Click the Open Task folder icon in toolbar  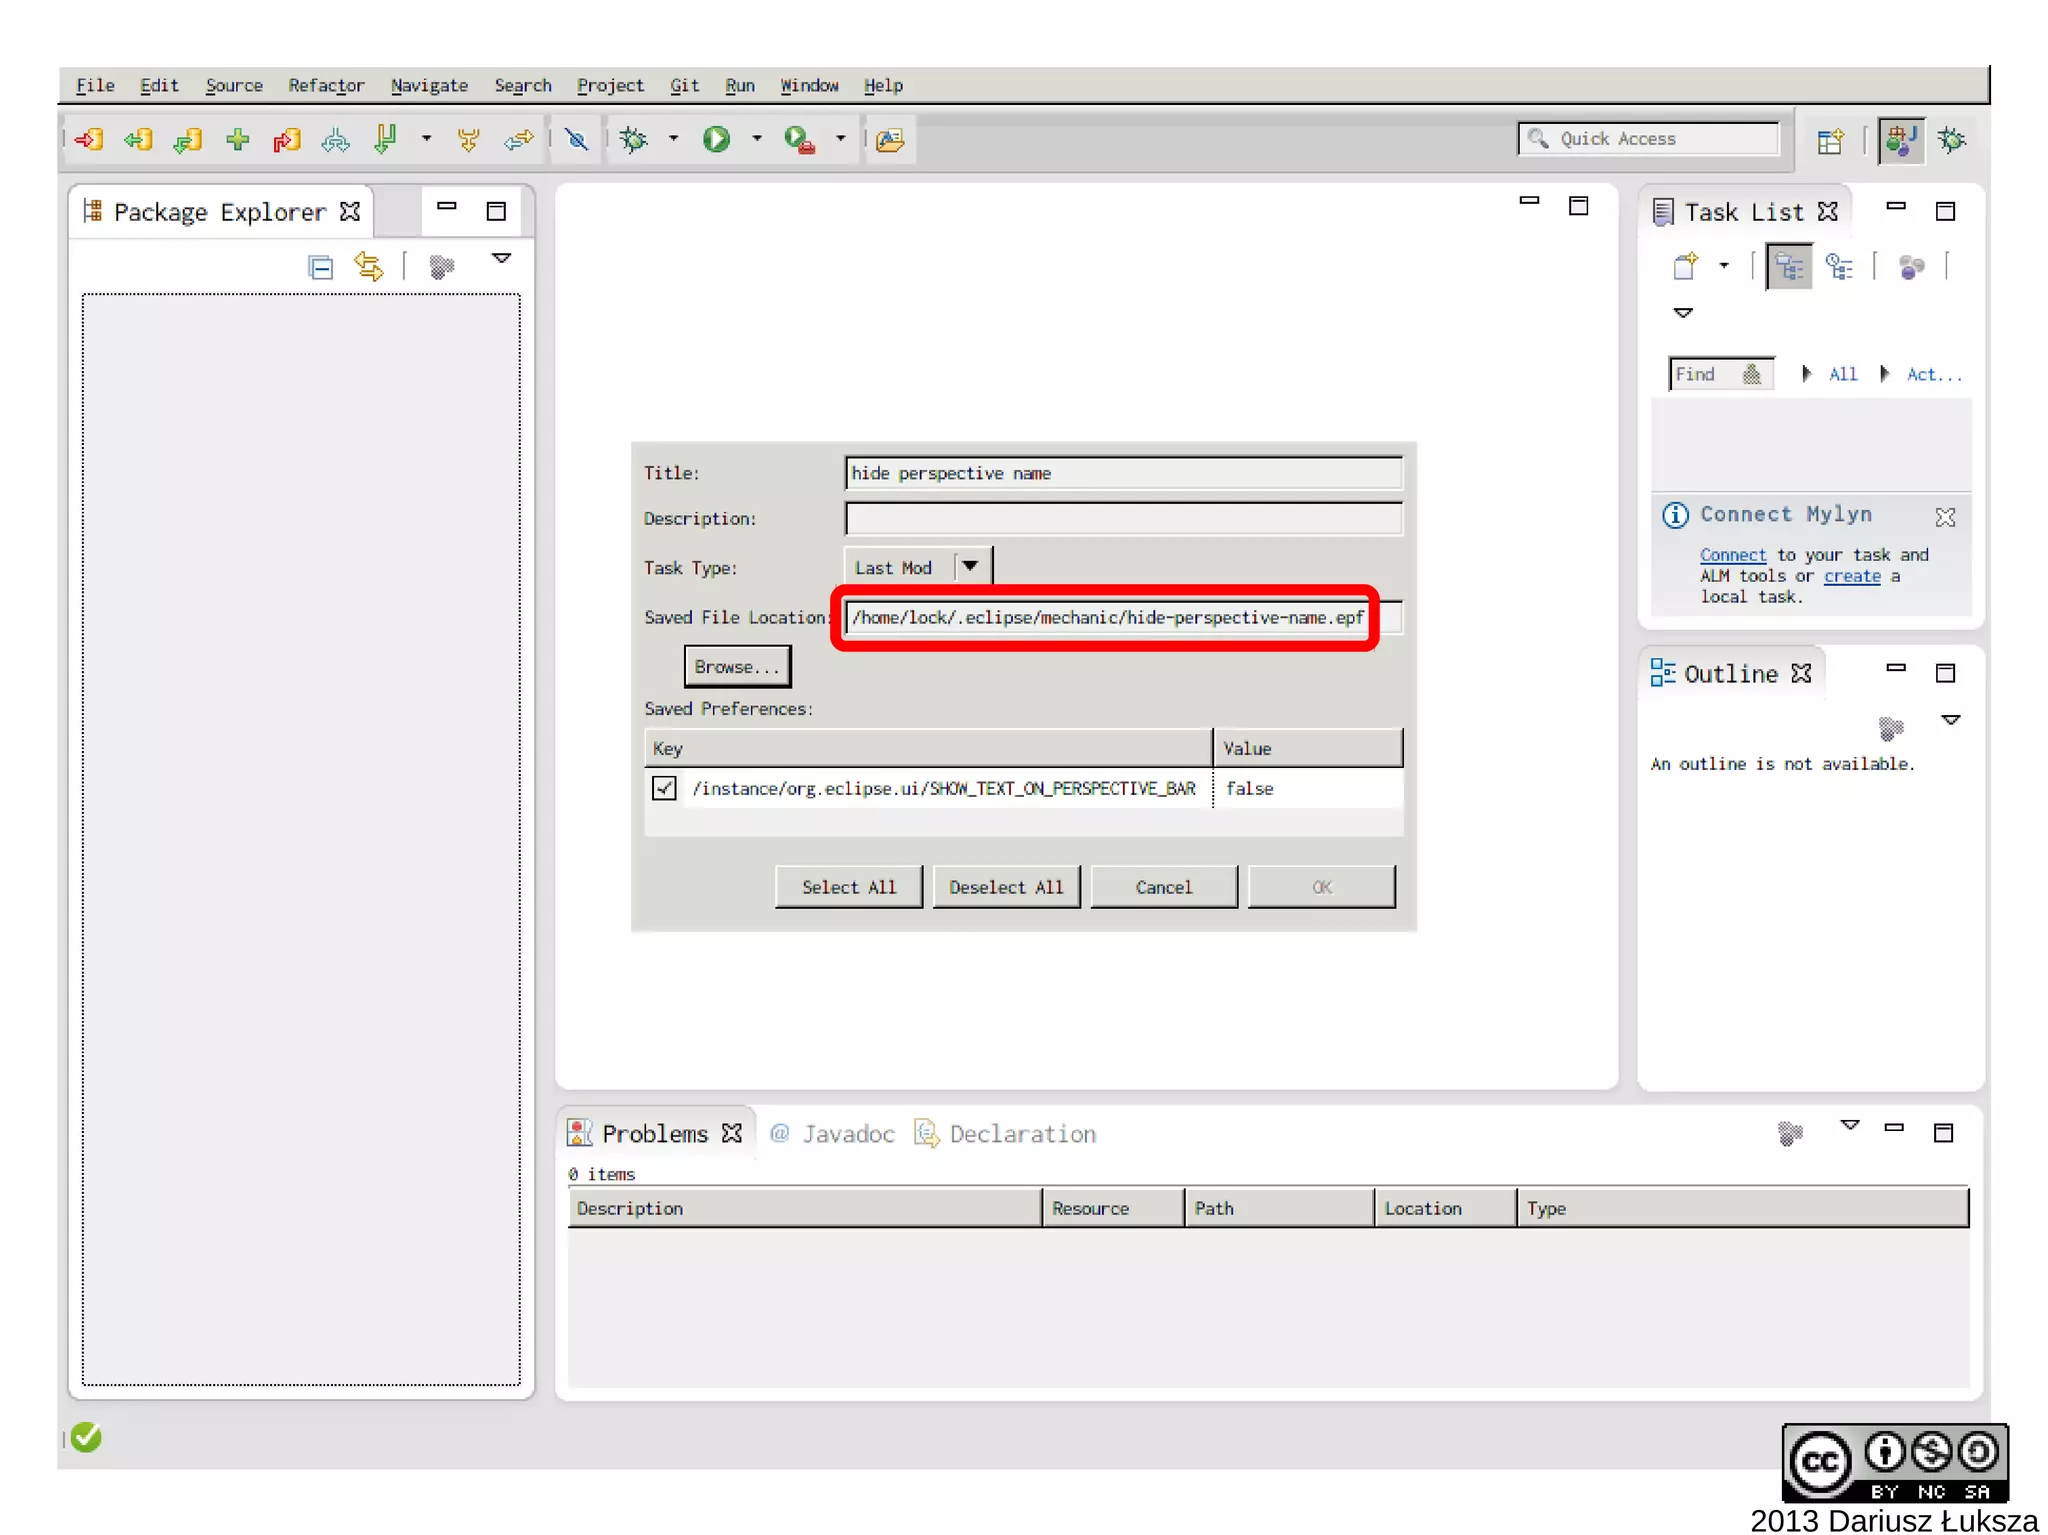[x=890, y=139]
